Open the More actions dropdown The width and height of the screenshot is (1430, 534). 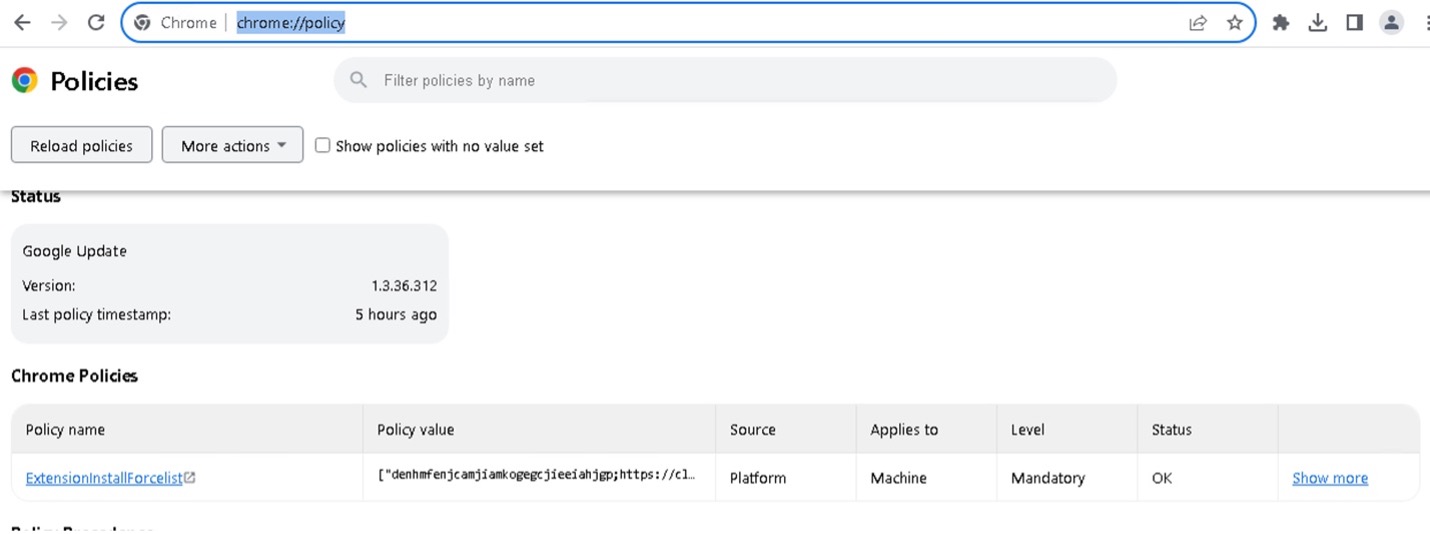tap(233, 145)
